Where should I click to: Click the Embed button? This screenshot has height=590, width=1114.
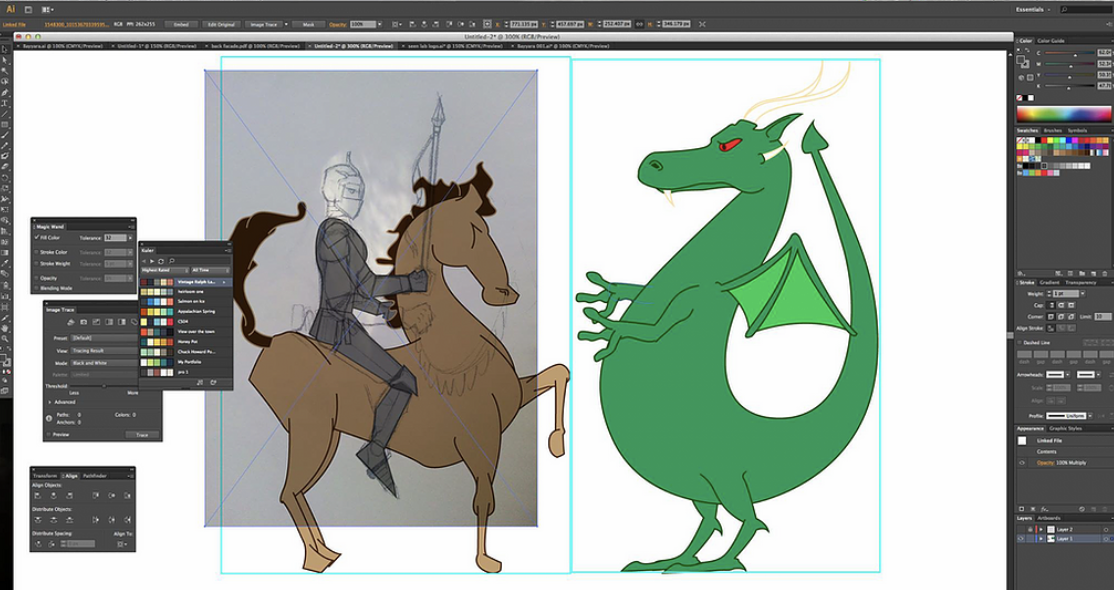pos(179,22)
